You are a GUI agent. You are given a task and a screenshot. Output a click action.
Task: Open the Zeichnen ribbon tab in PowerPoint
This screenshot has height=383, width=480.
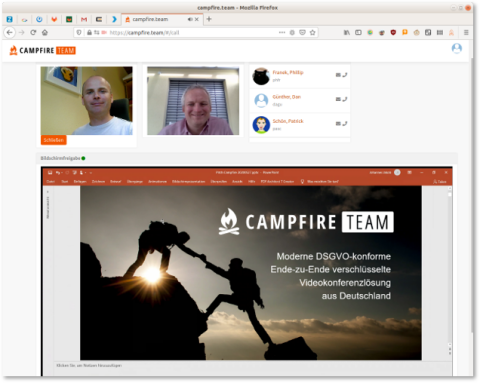[x=98, y=182]
